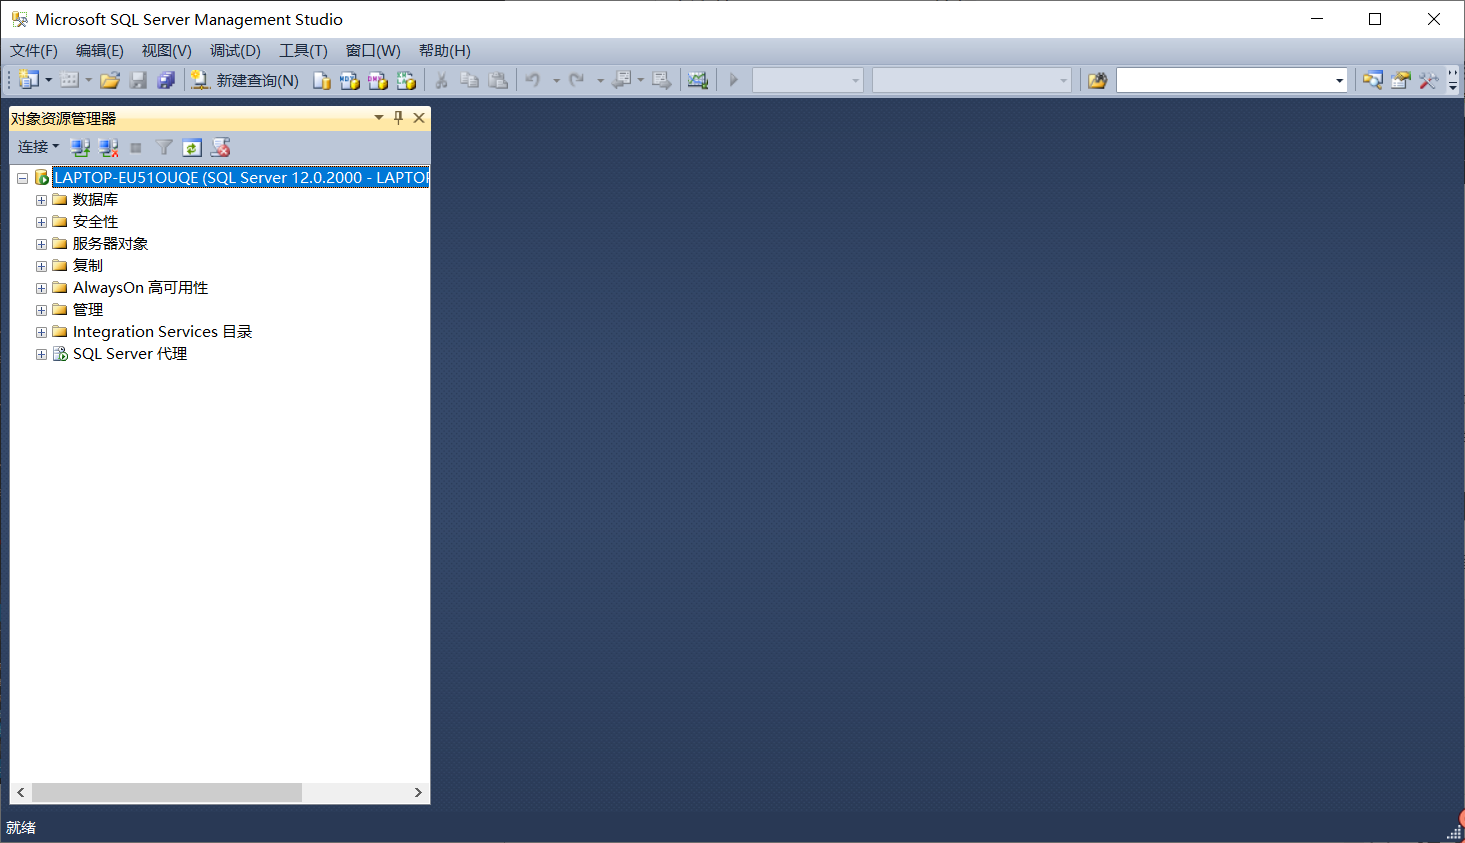Open the 窗口(W) menu

[373, 51]
